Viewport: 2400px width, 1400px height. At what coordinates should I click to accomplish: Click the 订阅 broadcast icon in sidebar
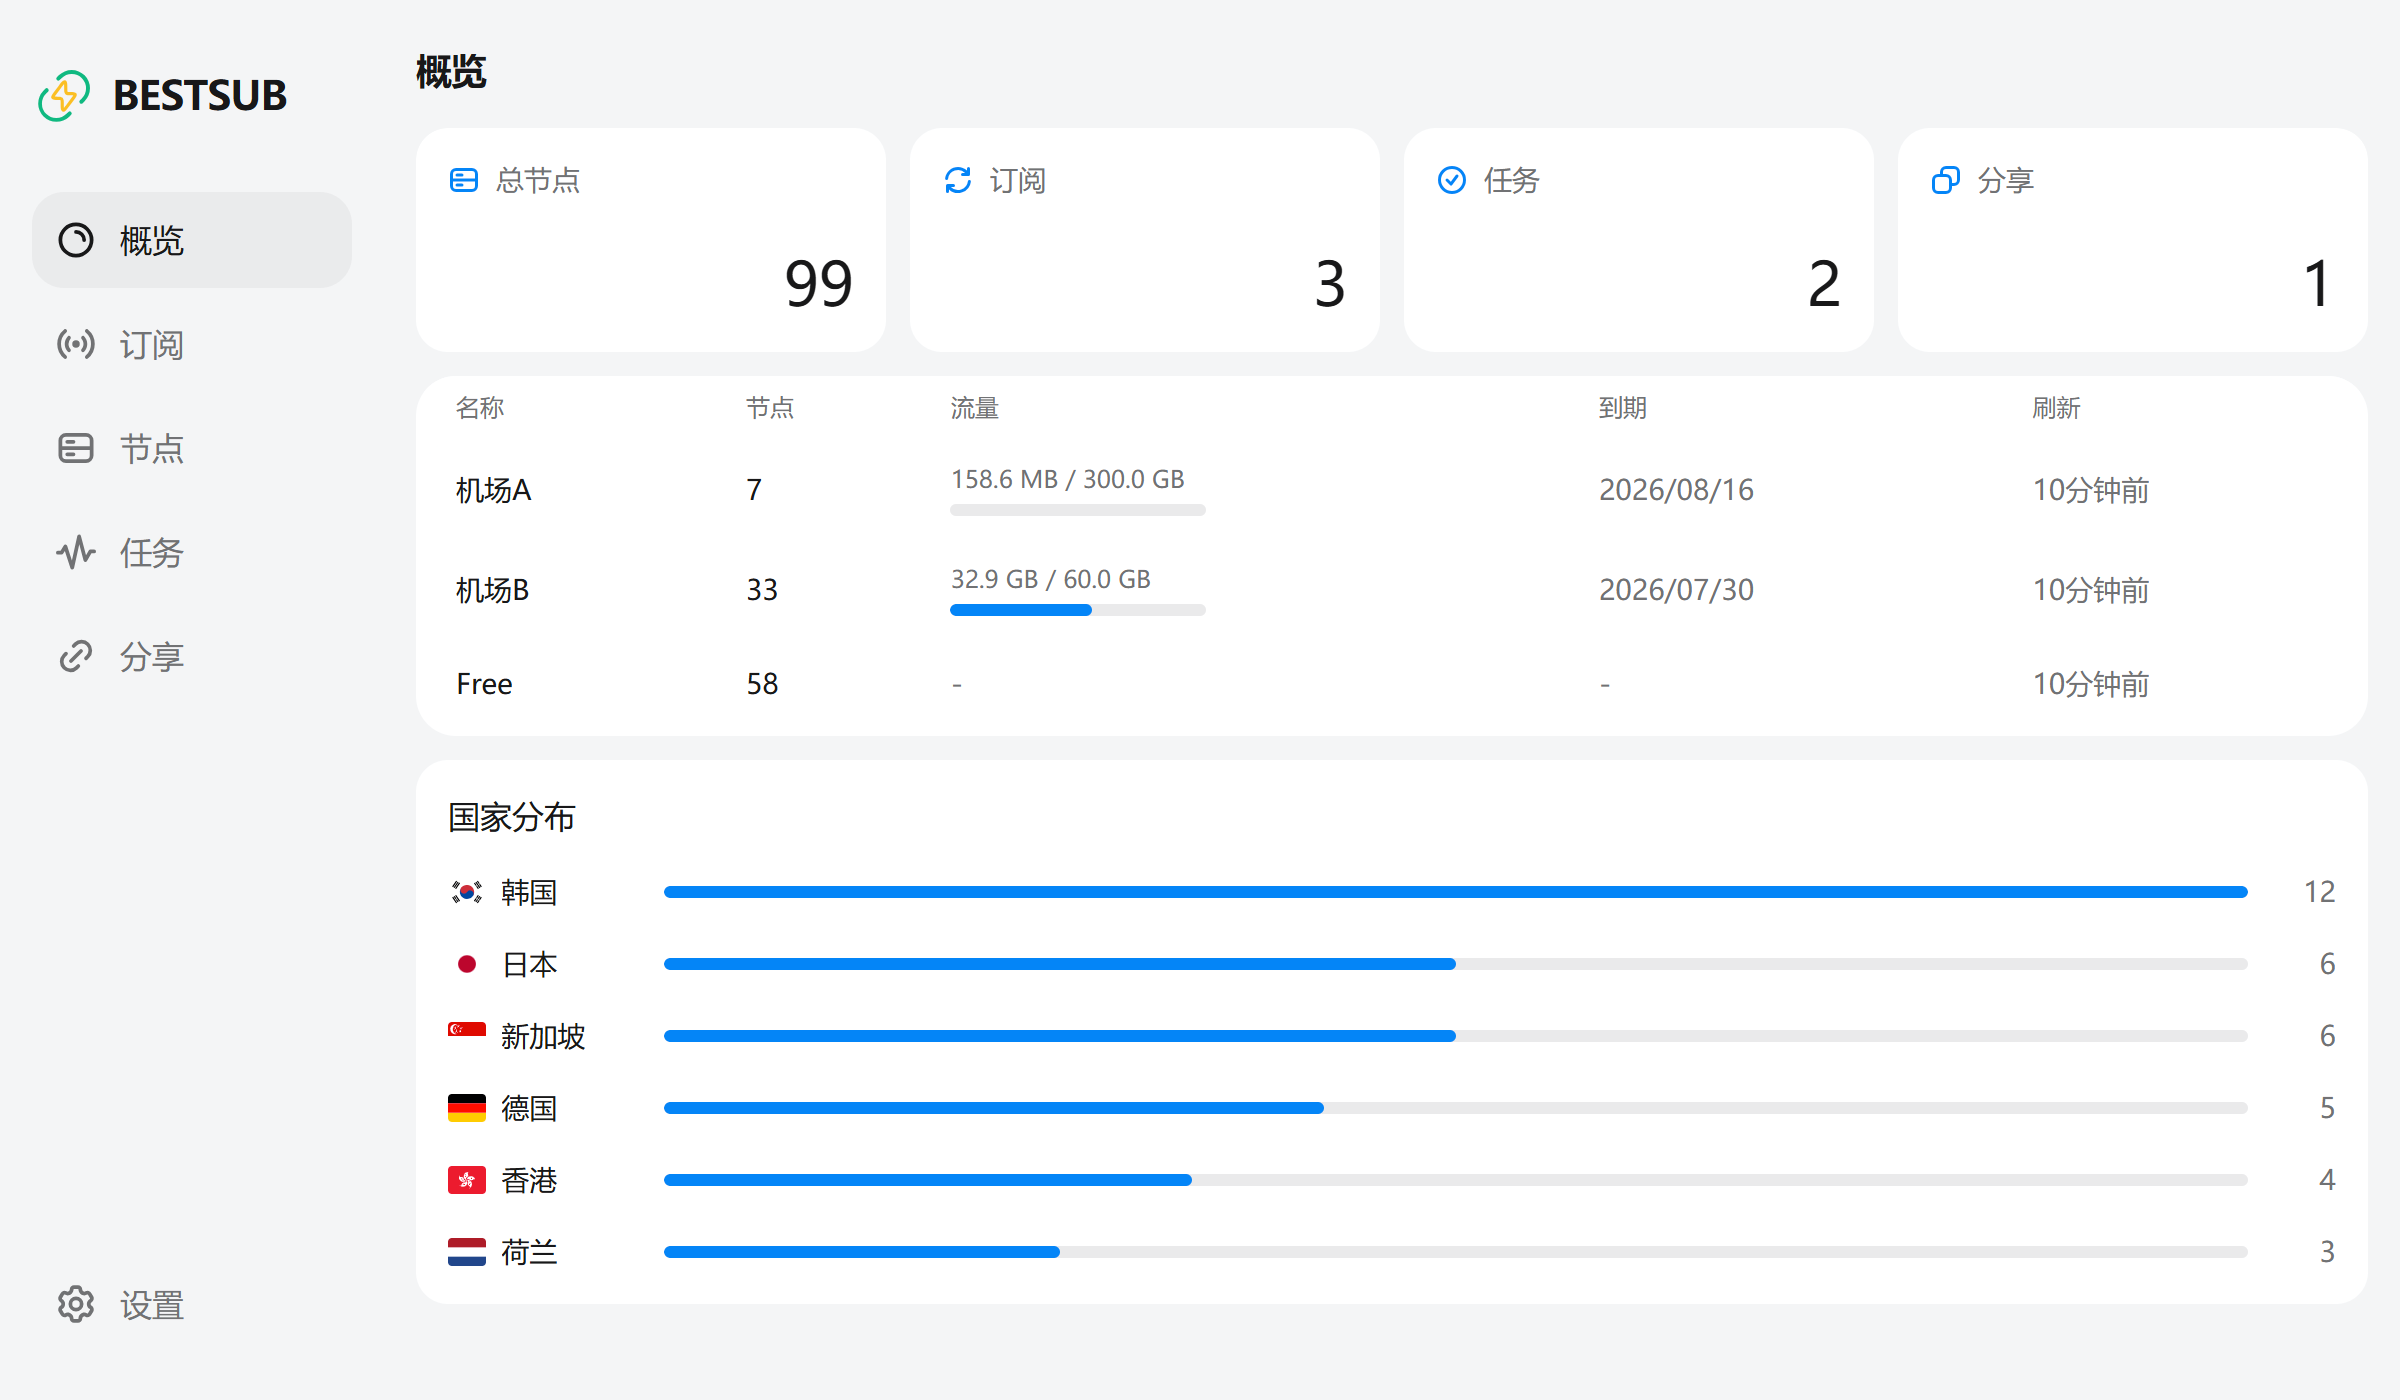[x=76, y=344]
